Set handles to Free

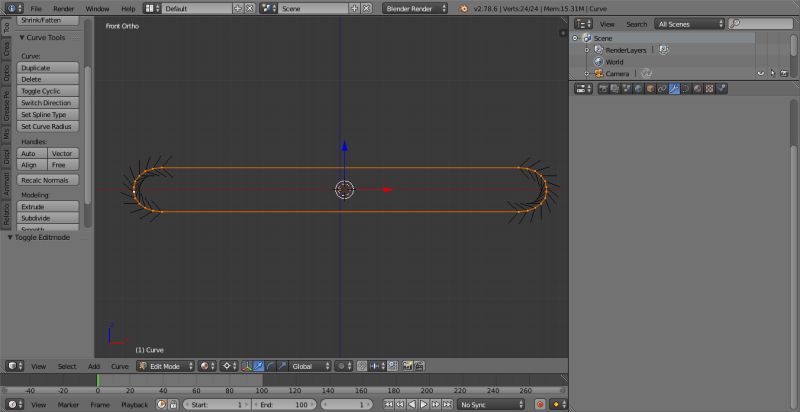63,165
